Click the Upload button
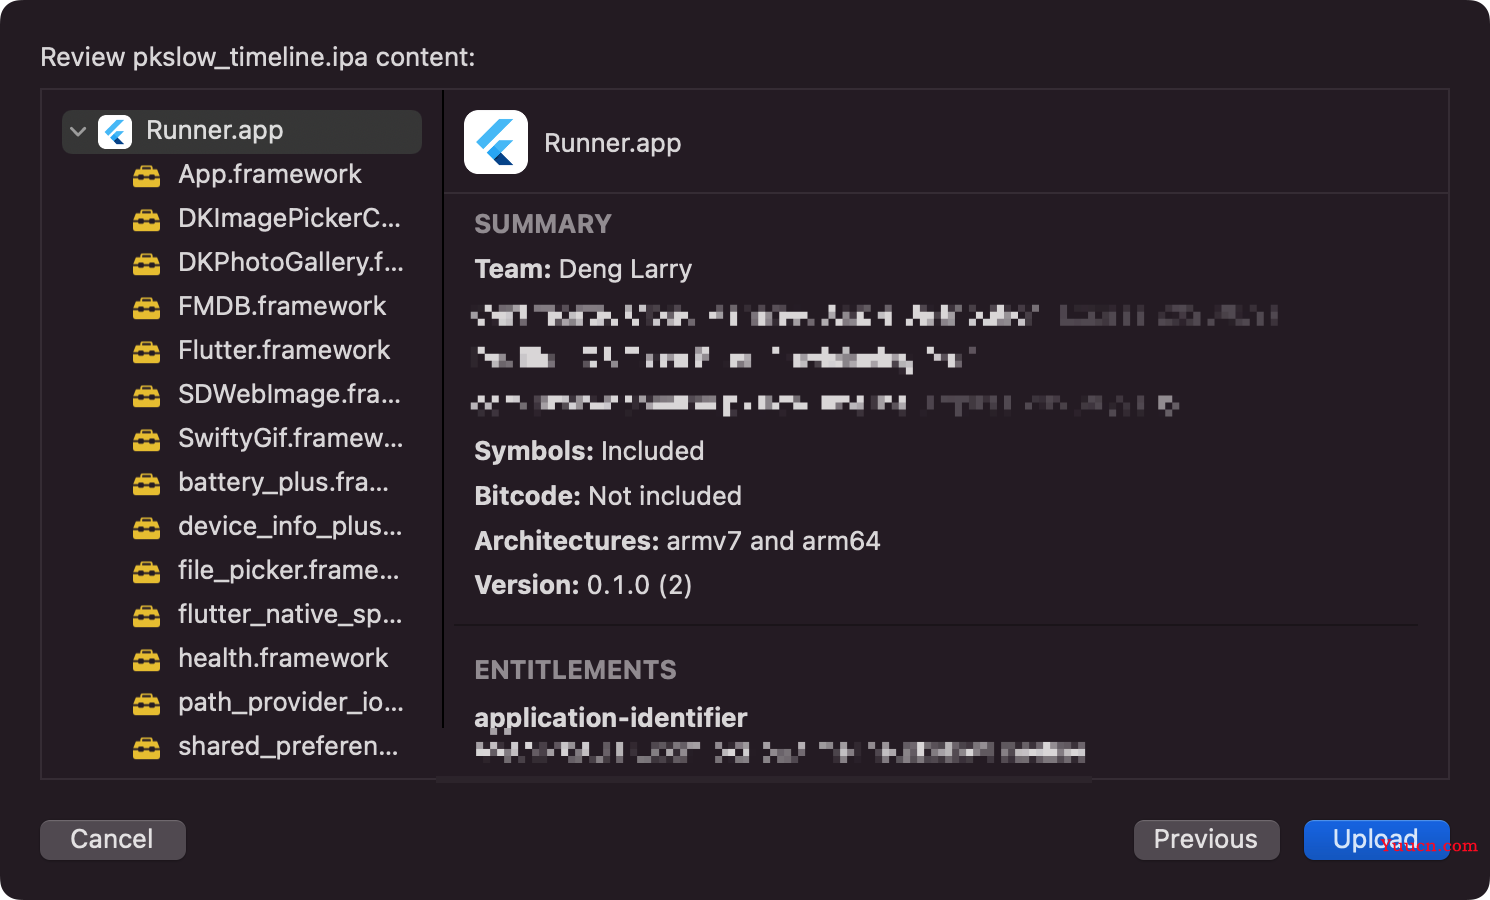The height and width of the screenshot is (900, 1490). (x=1377, y=840)
